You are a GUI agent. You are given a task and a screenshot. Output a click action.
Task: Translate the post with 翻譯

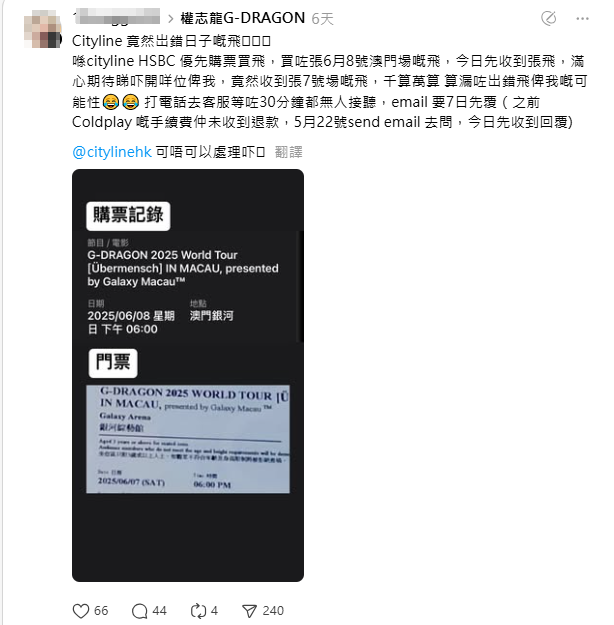click(289, 152)
